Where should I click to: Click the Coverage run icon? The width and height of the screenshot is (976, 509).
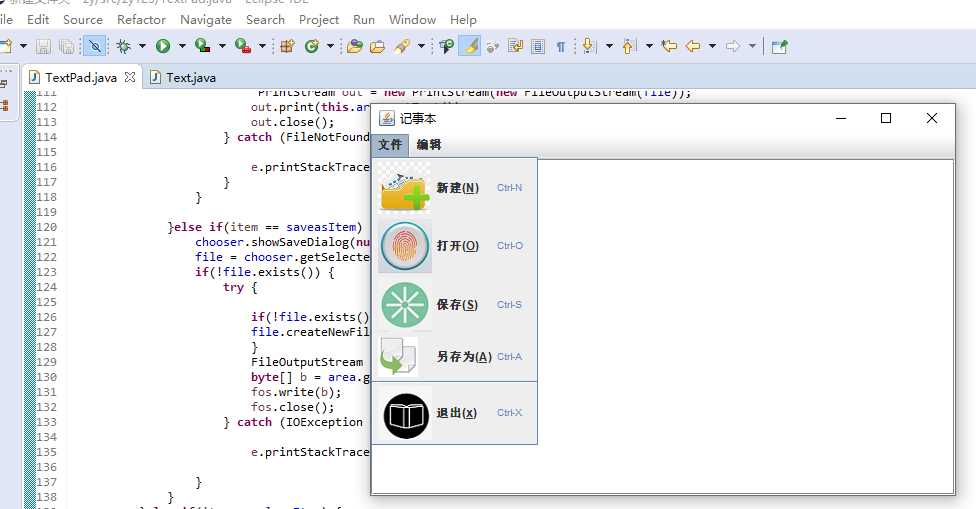point(202,46)
